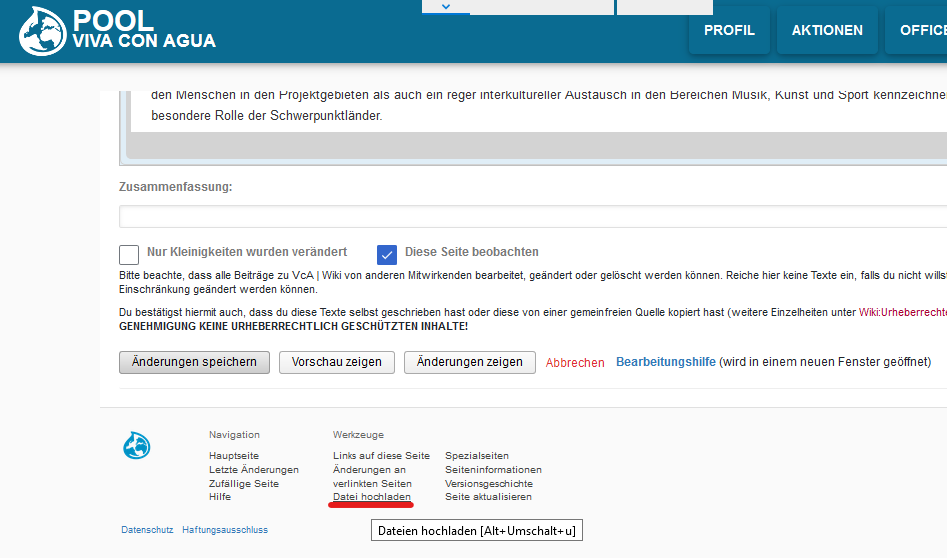
Task: Click 'Vorschau zeigen' button
Action: (337, 362)
